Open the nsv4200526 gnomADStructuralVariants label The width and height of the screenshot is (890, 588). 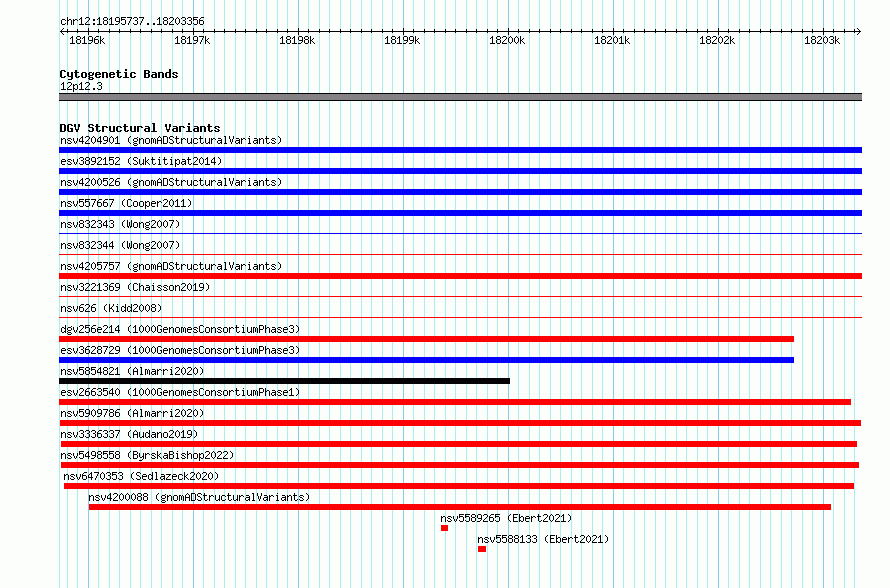tap(171, 182)
